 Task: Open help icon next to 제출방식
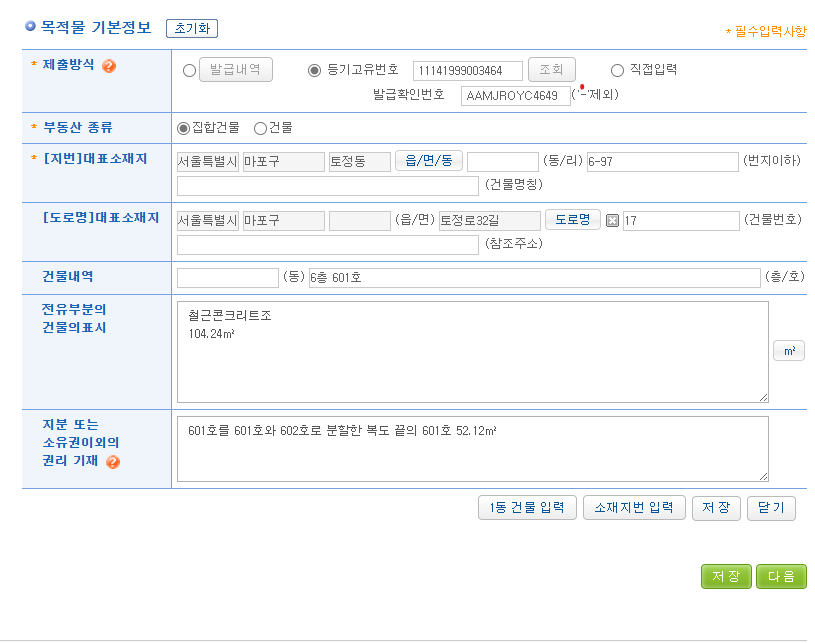109,66
